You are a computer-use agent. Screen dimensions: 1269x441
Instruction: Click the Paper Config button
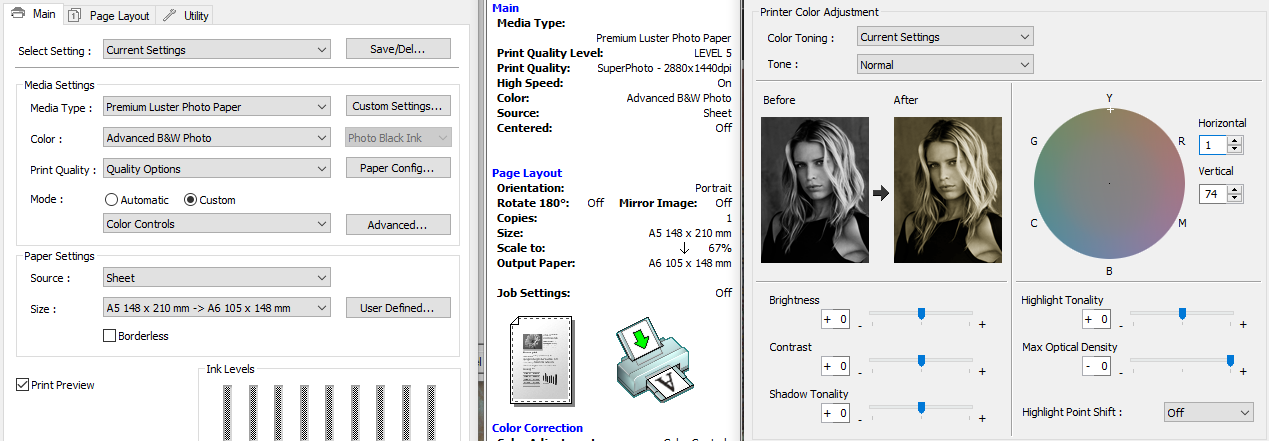pyautogui.click(x=398, y=168)
